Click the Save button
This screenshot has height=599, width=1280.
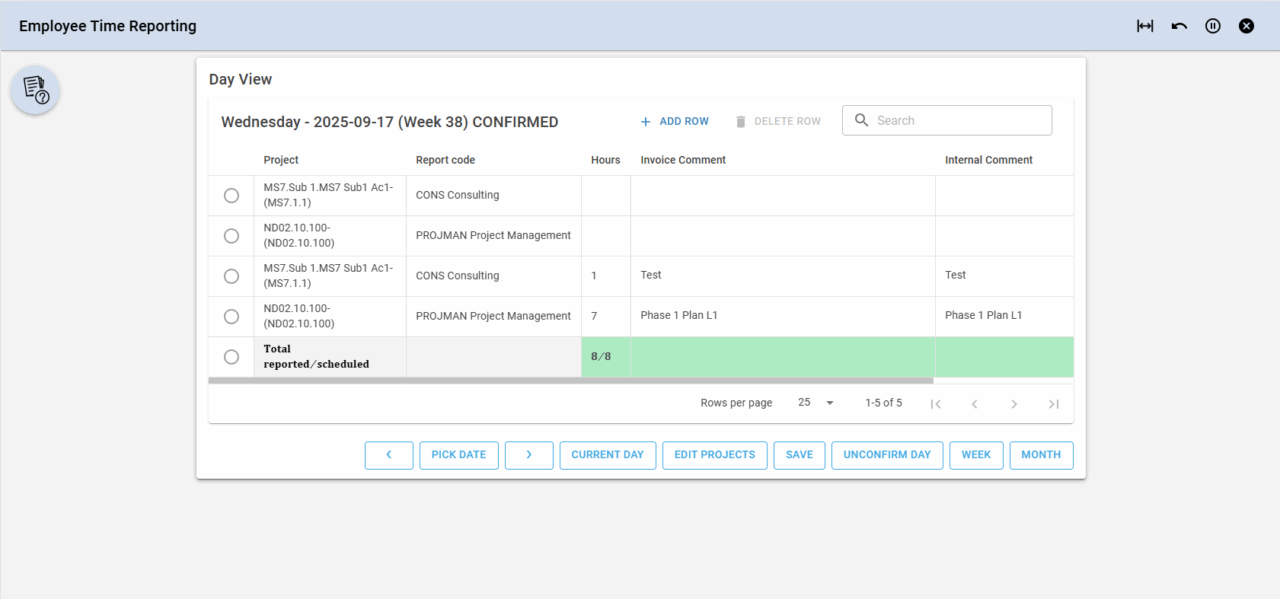pyautogui.click(x=799, y=455)
